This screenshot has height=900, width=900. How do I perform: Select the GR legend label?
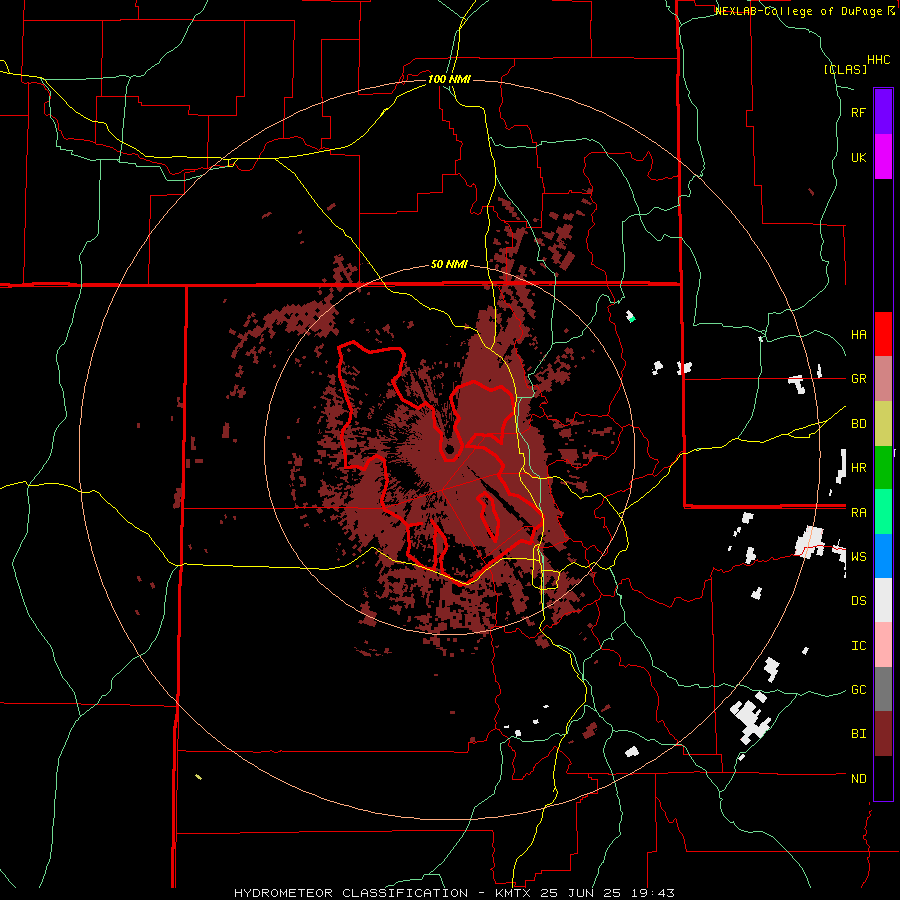click(858, 379)
